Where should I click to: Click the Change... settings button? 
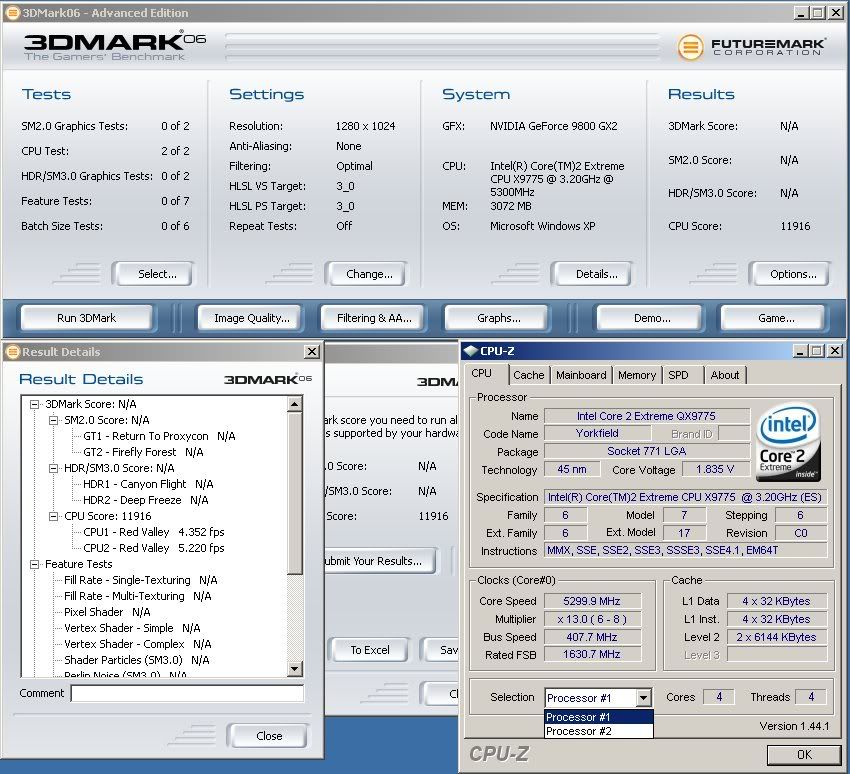[x=366, y=274]
